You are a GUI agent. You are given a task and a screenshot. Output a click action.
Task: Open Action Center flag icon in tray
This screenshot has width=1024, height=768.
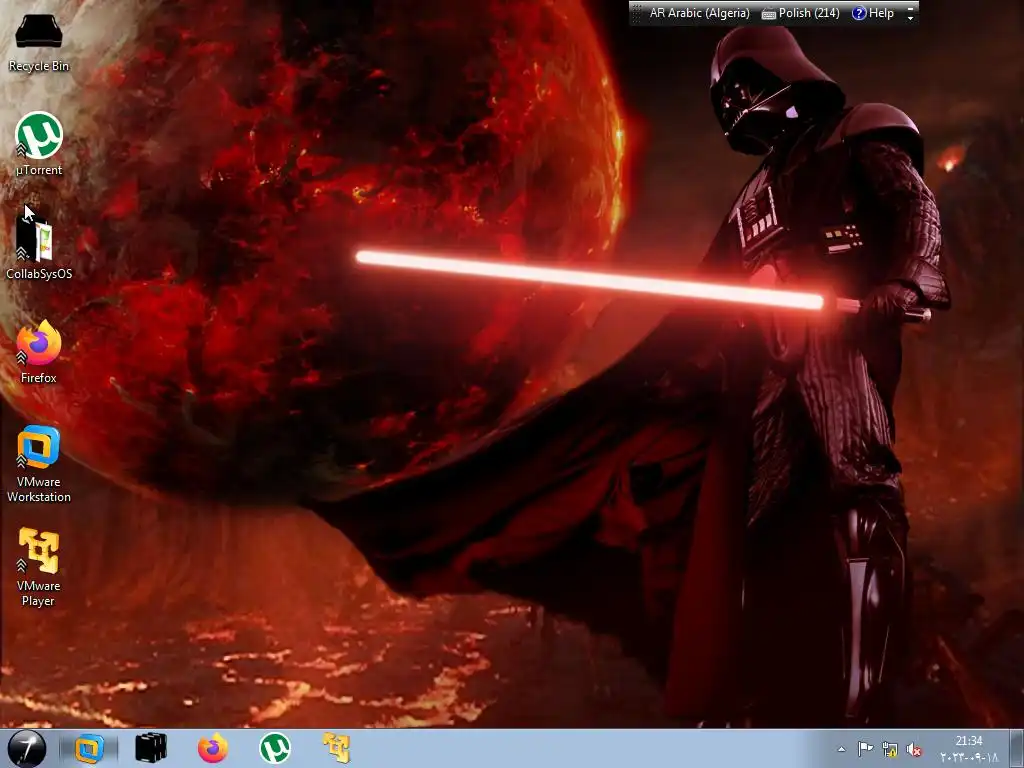pyautogui.click(x=865, y=749)
